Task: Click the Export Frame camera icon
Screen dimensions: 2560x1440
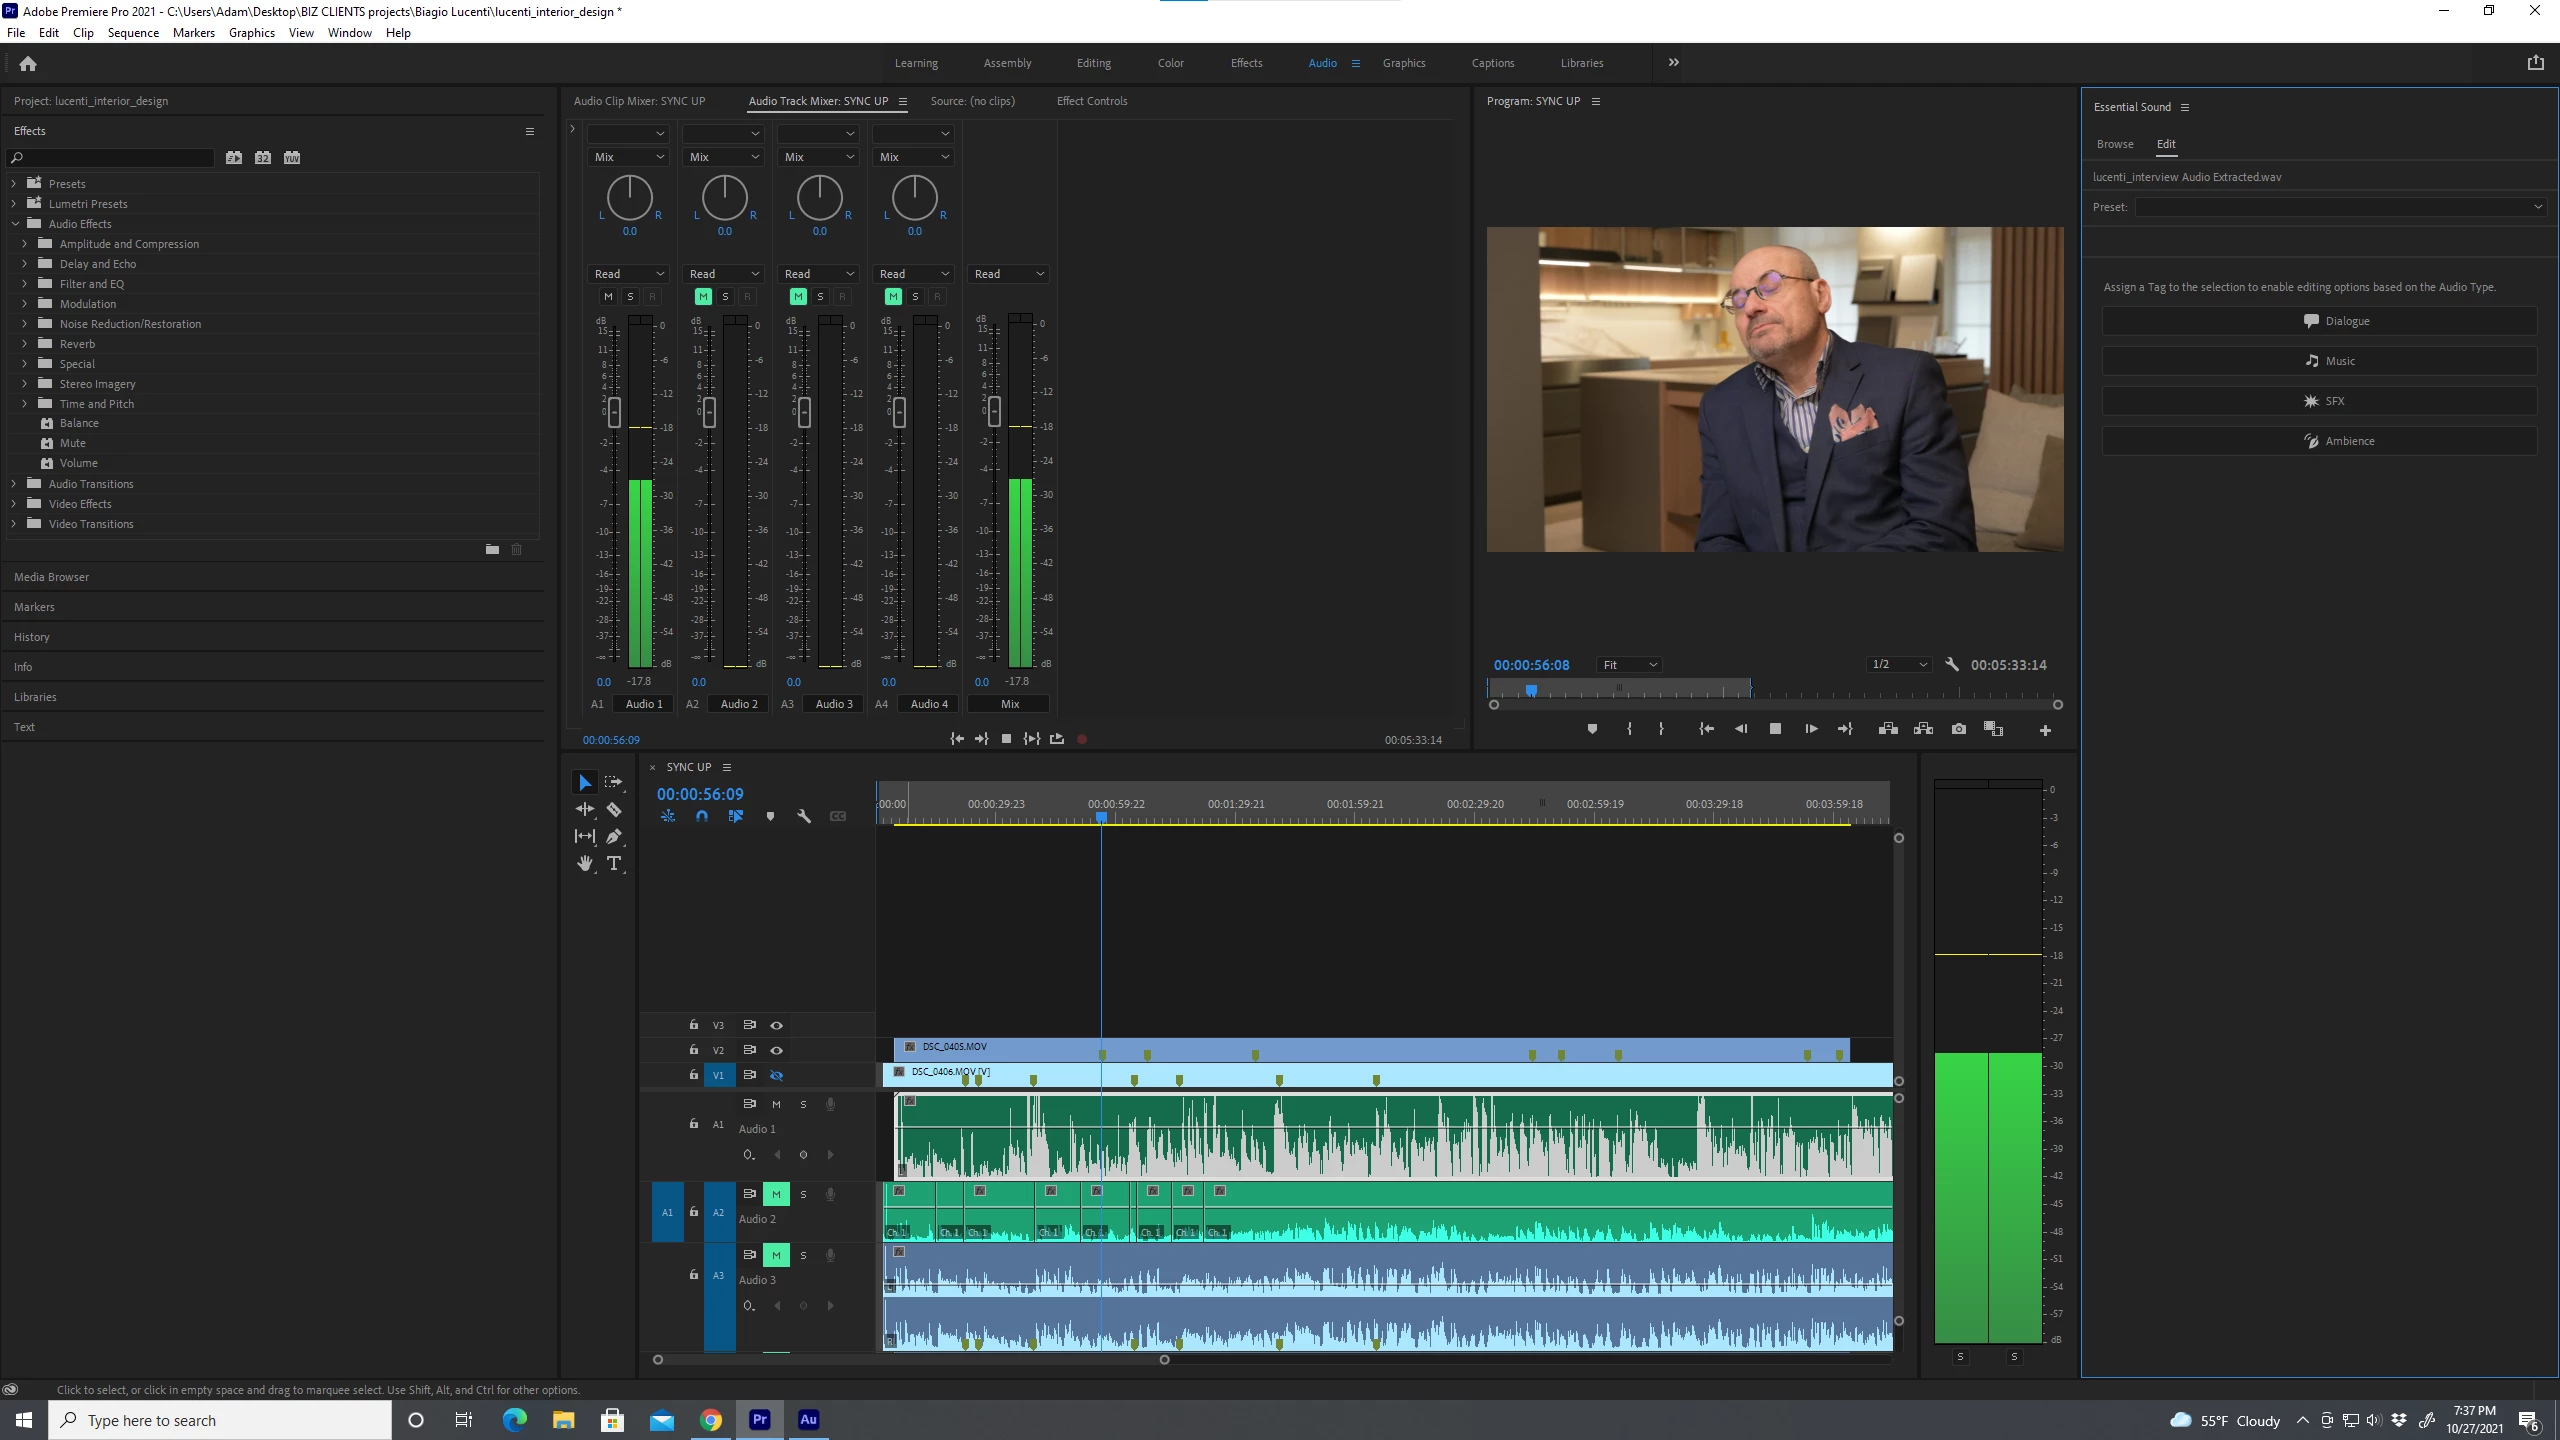Action: coord(1958,729)
